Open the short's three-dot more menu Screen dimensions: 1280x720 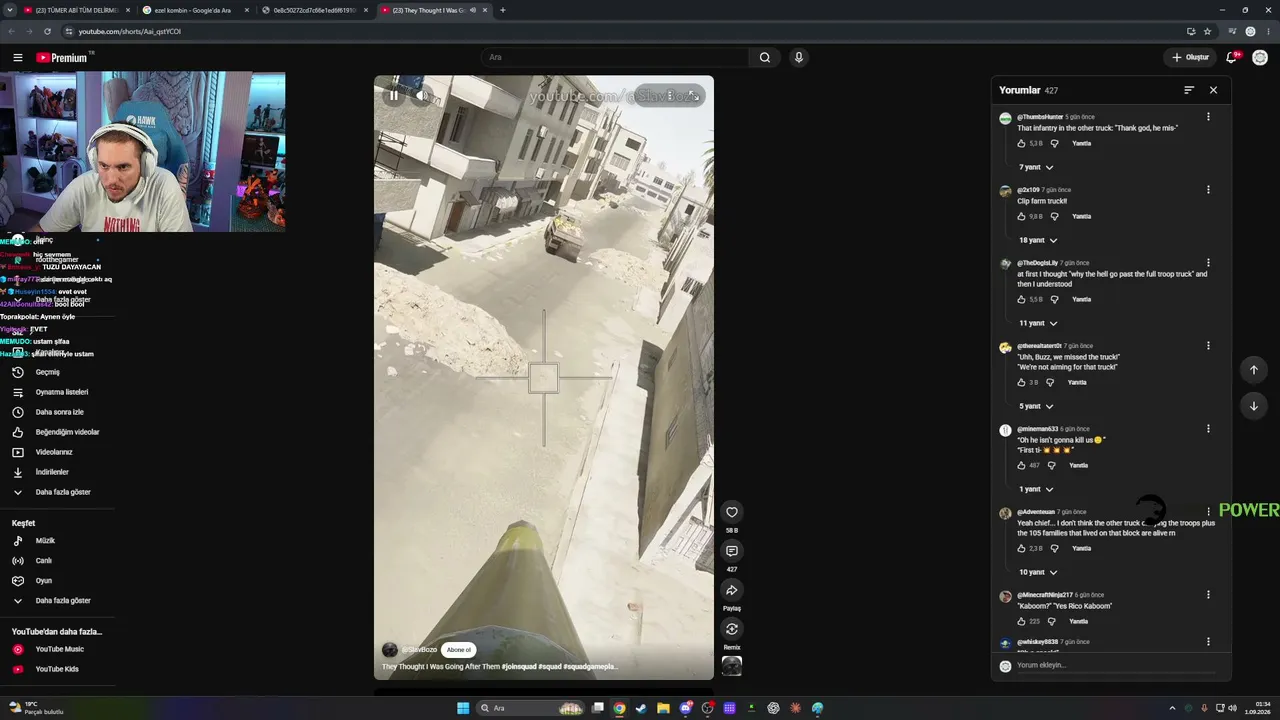tap(669, 96)
